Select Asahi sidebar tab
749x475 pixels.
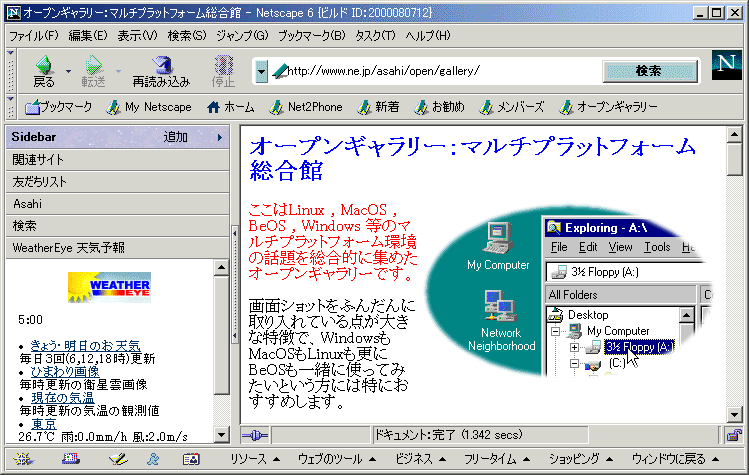coord(118,204)
